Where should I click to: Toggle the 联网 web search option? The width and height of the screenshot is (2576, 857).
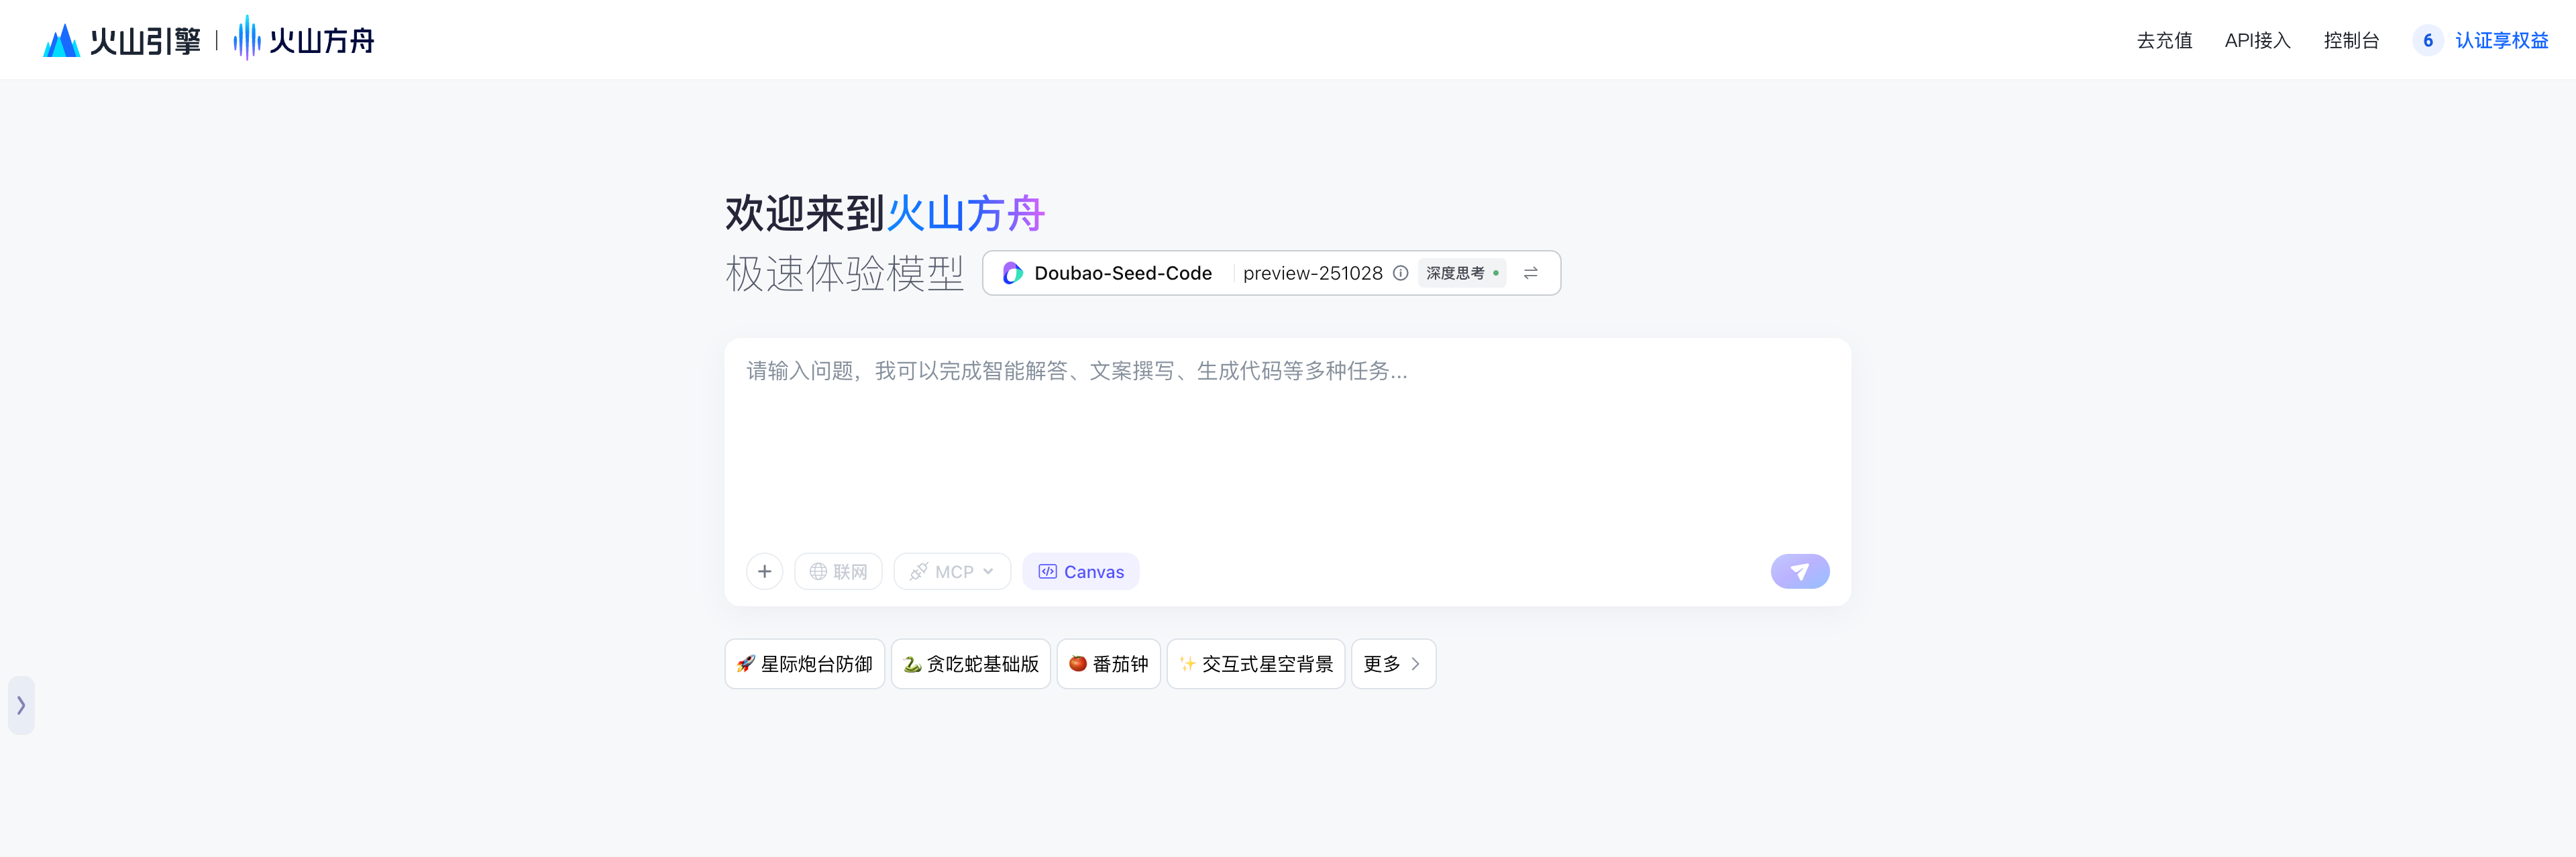(838, 571)
